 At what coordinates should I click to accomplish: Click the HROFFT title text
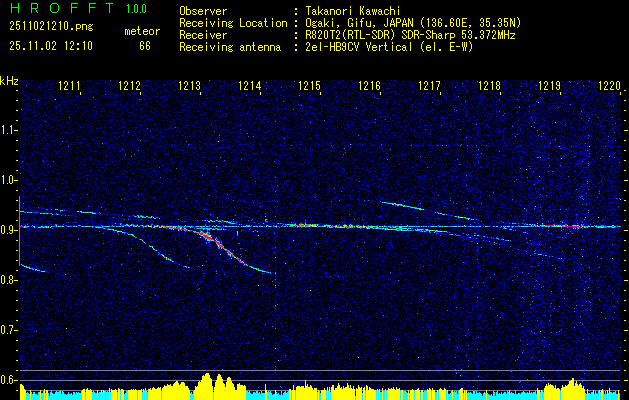click(x=62, y=8)
